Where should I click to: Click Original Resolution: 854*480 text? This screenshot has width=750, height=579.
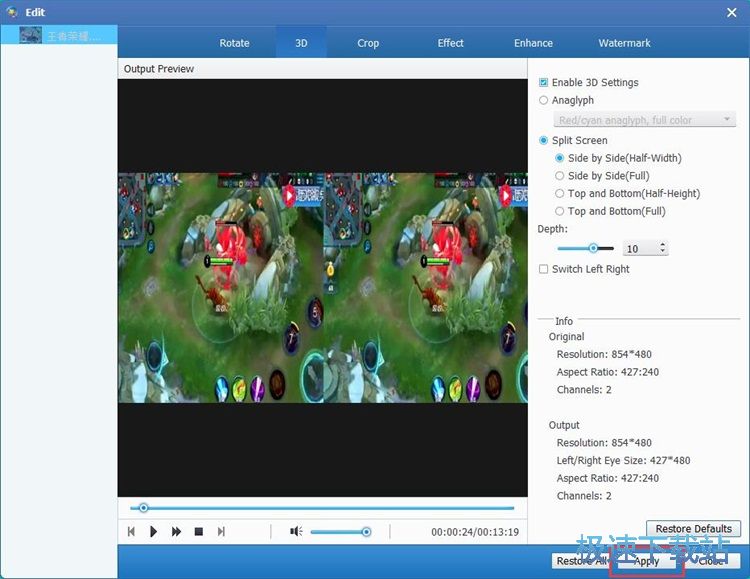(x=604, y=354)
